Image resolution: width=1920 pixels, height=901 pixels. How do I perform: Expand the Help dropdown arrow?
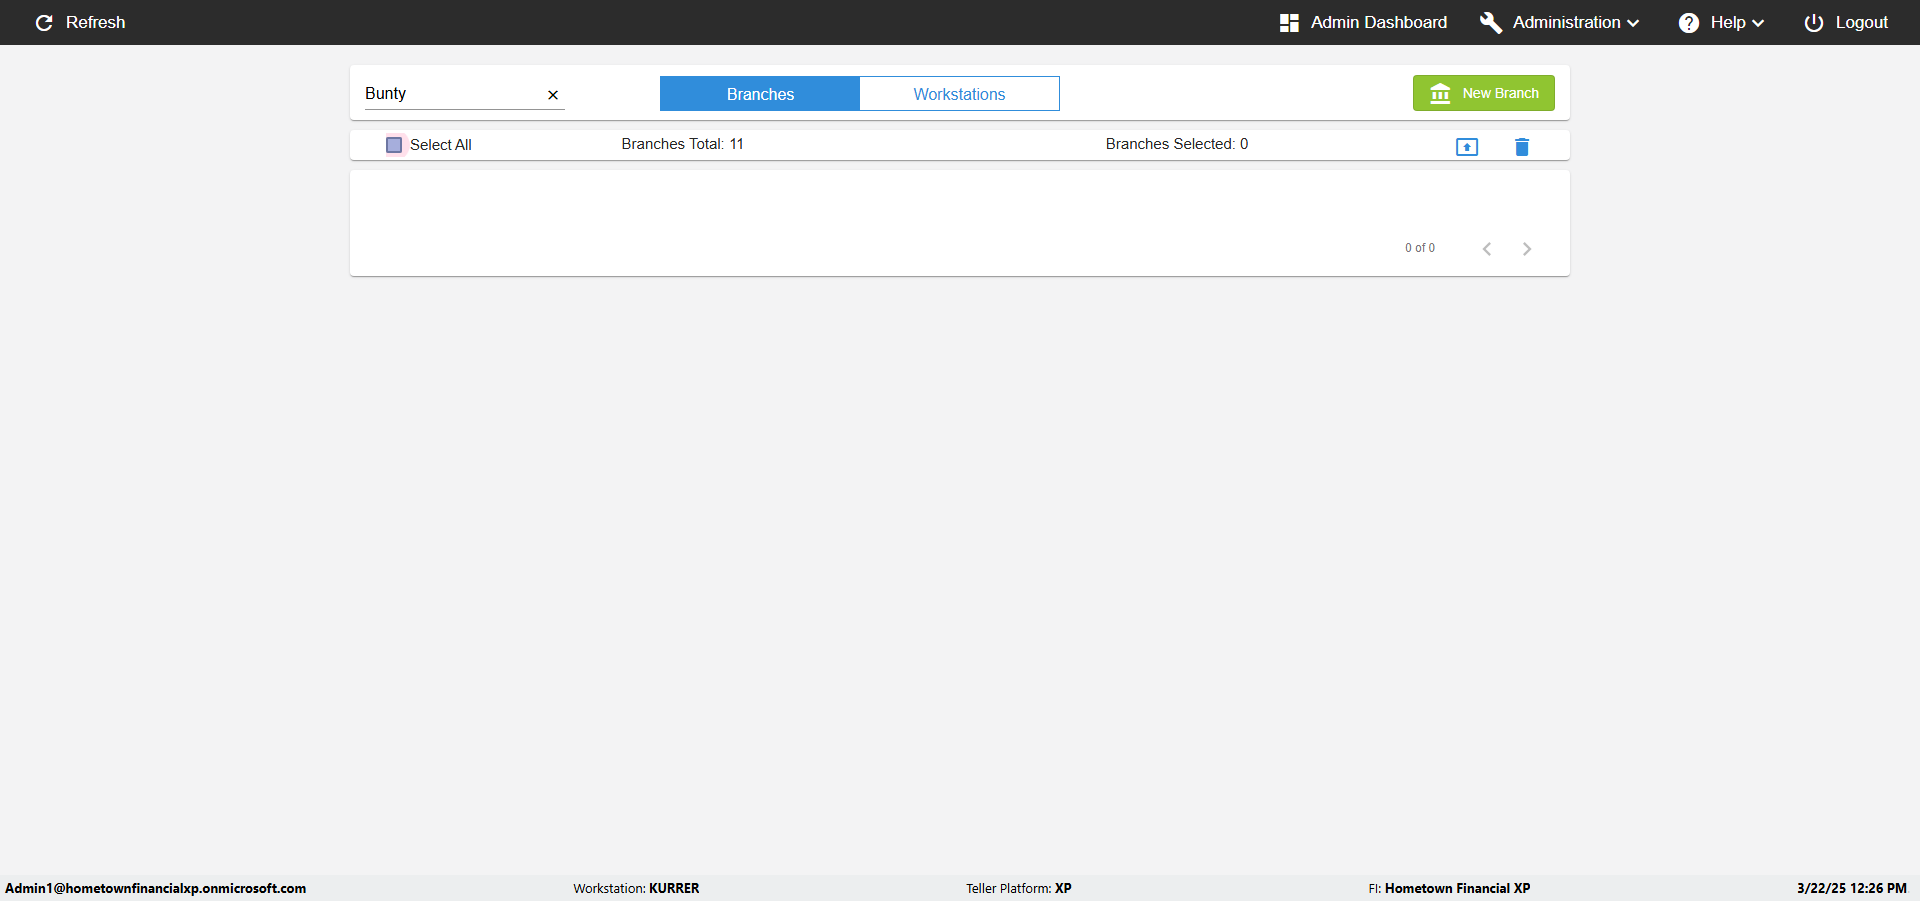click(x=1758, y=23)
